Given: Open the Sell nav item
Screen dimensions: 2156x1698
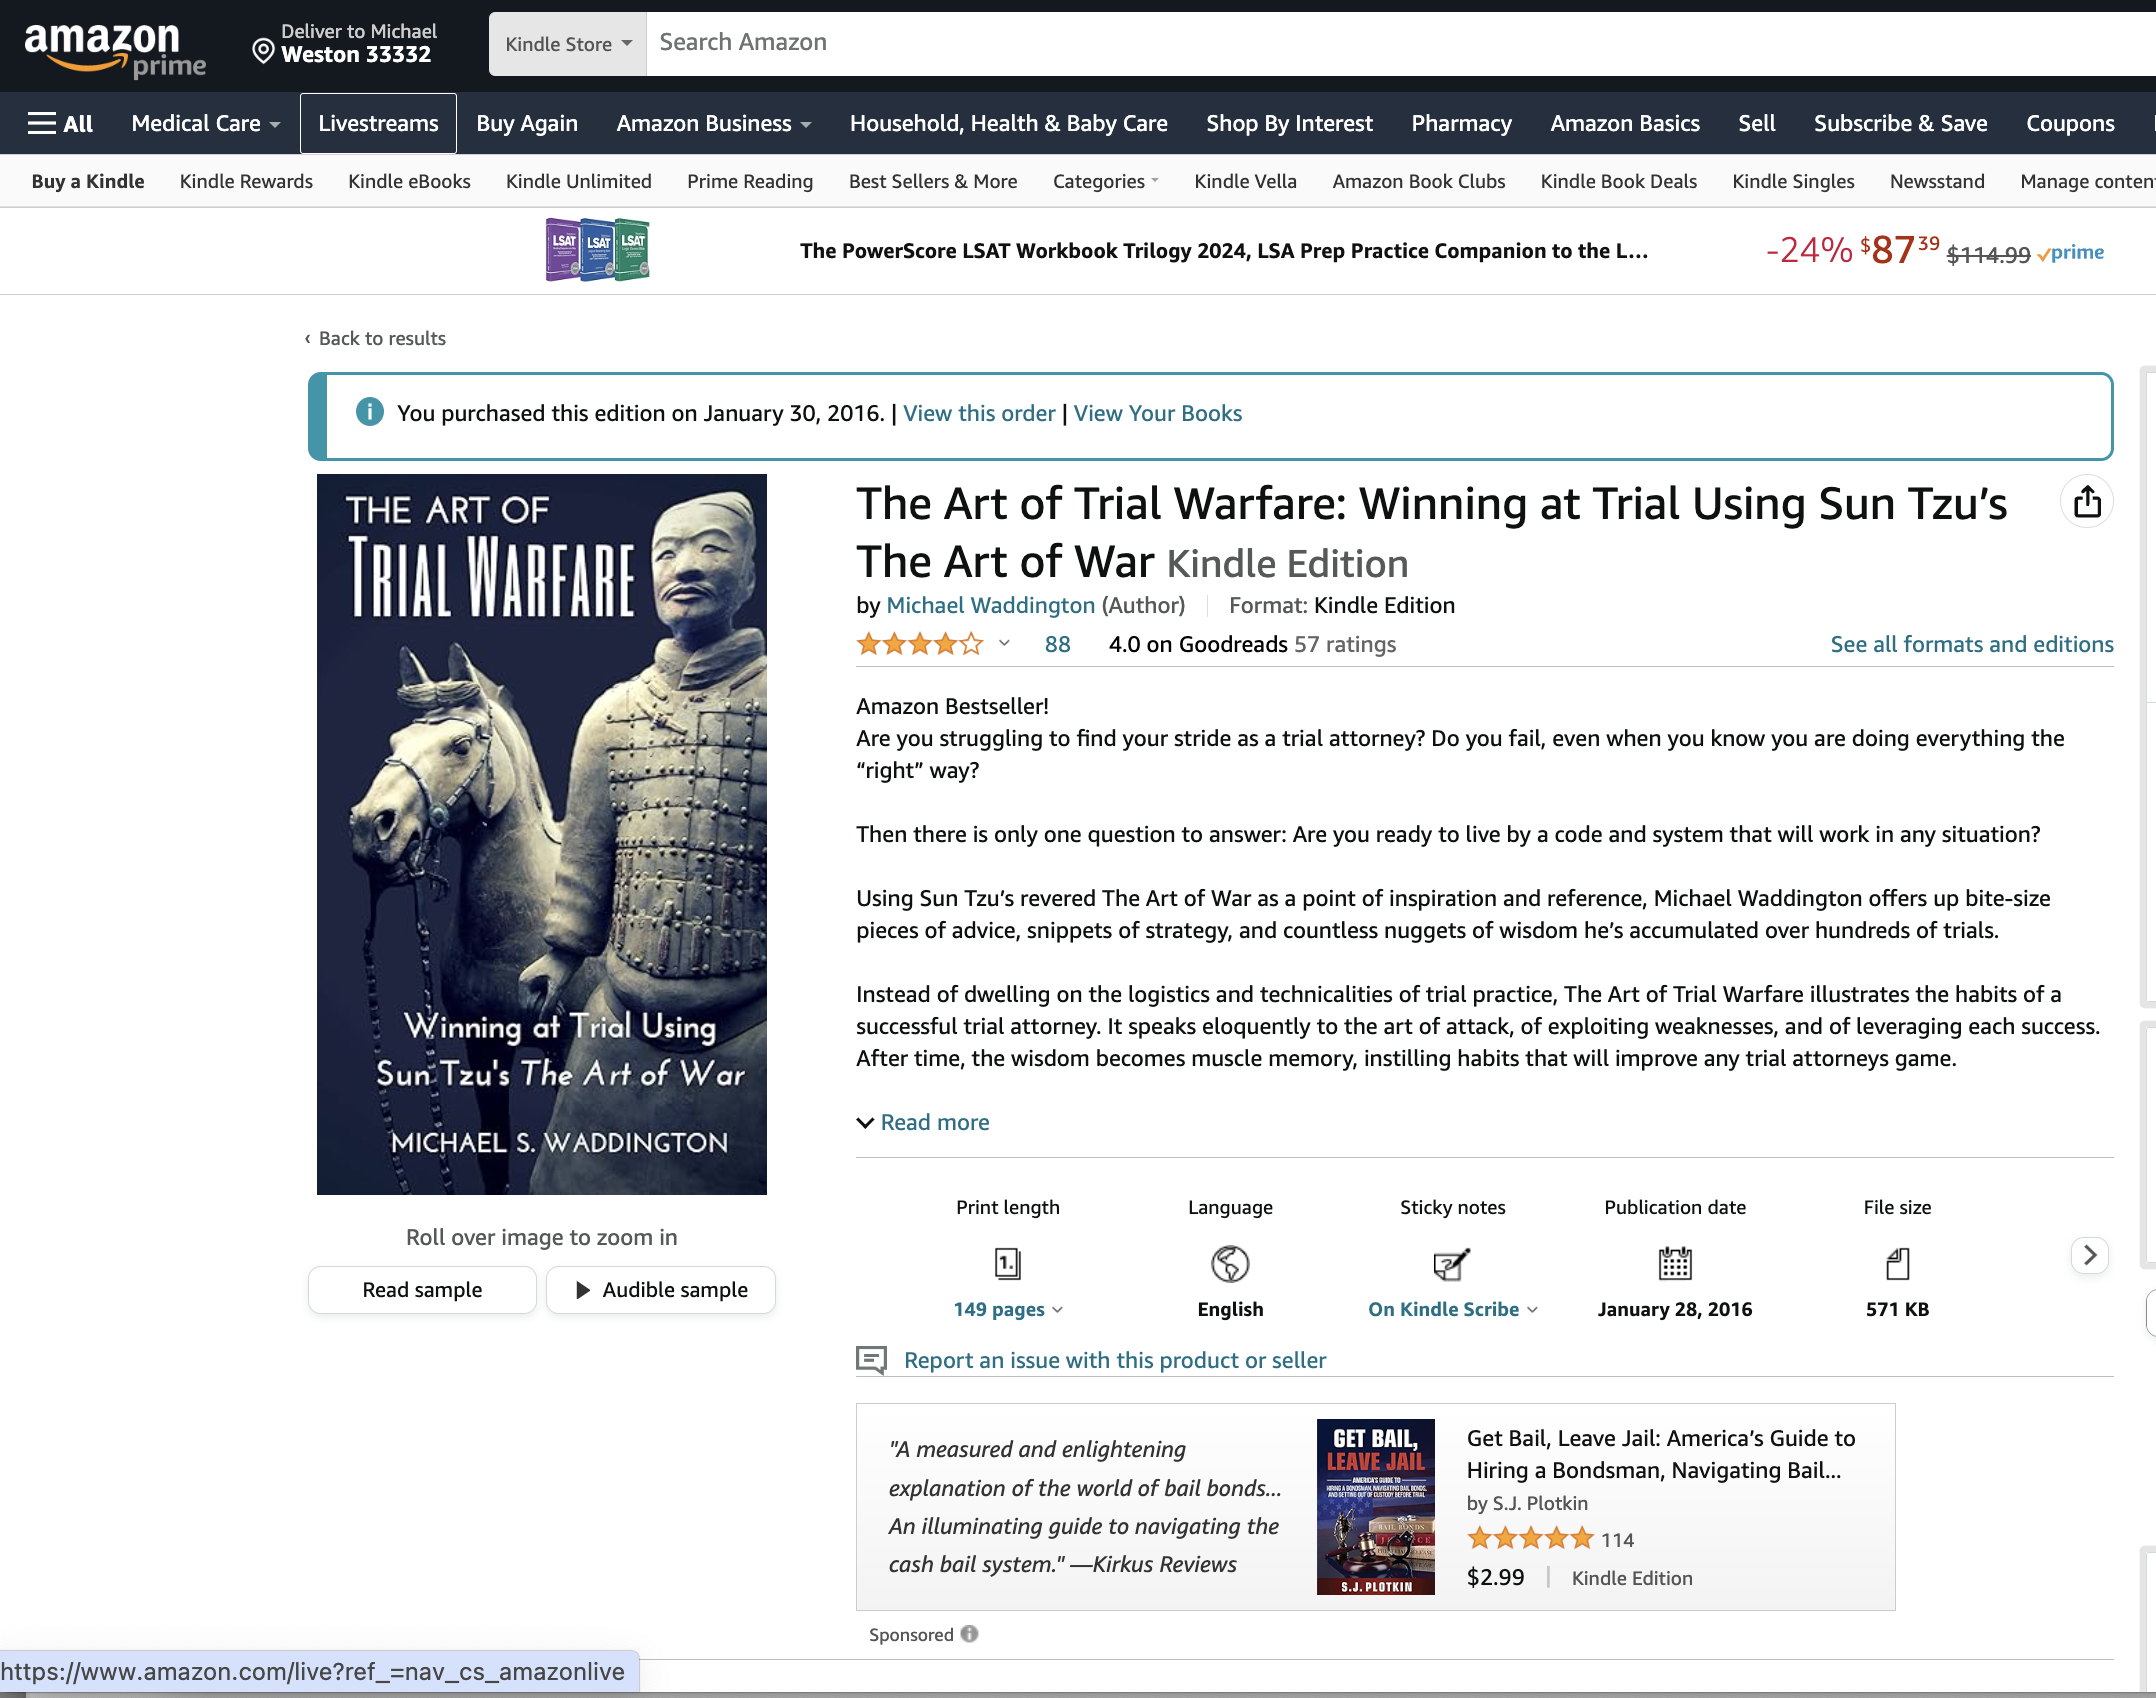Looking at the screenshot, I should tap(1756, 123).
